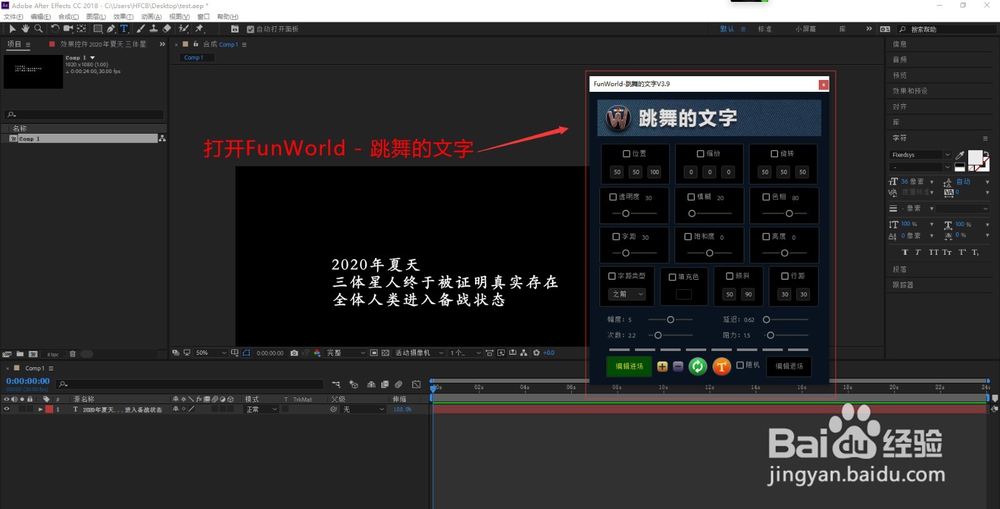This screenshot has height=509, width=1000.
Task: Click the green 编辑进场 button
Action: coord(628,366)
